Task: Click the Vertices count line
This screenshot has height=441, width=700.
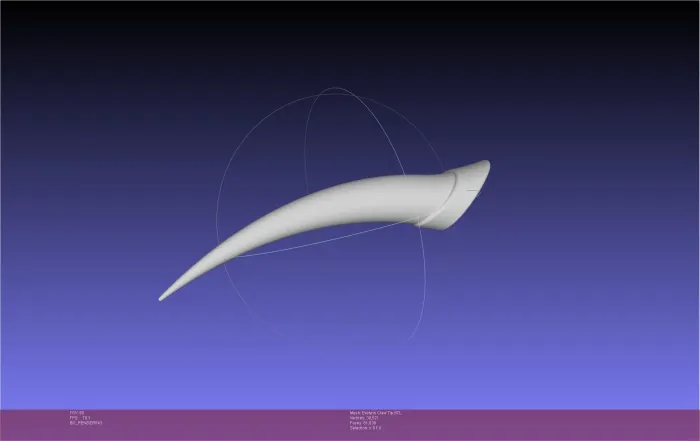Action: coord(364,418)
